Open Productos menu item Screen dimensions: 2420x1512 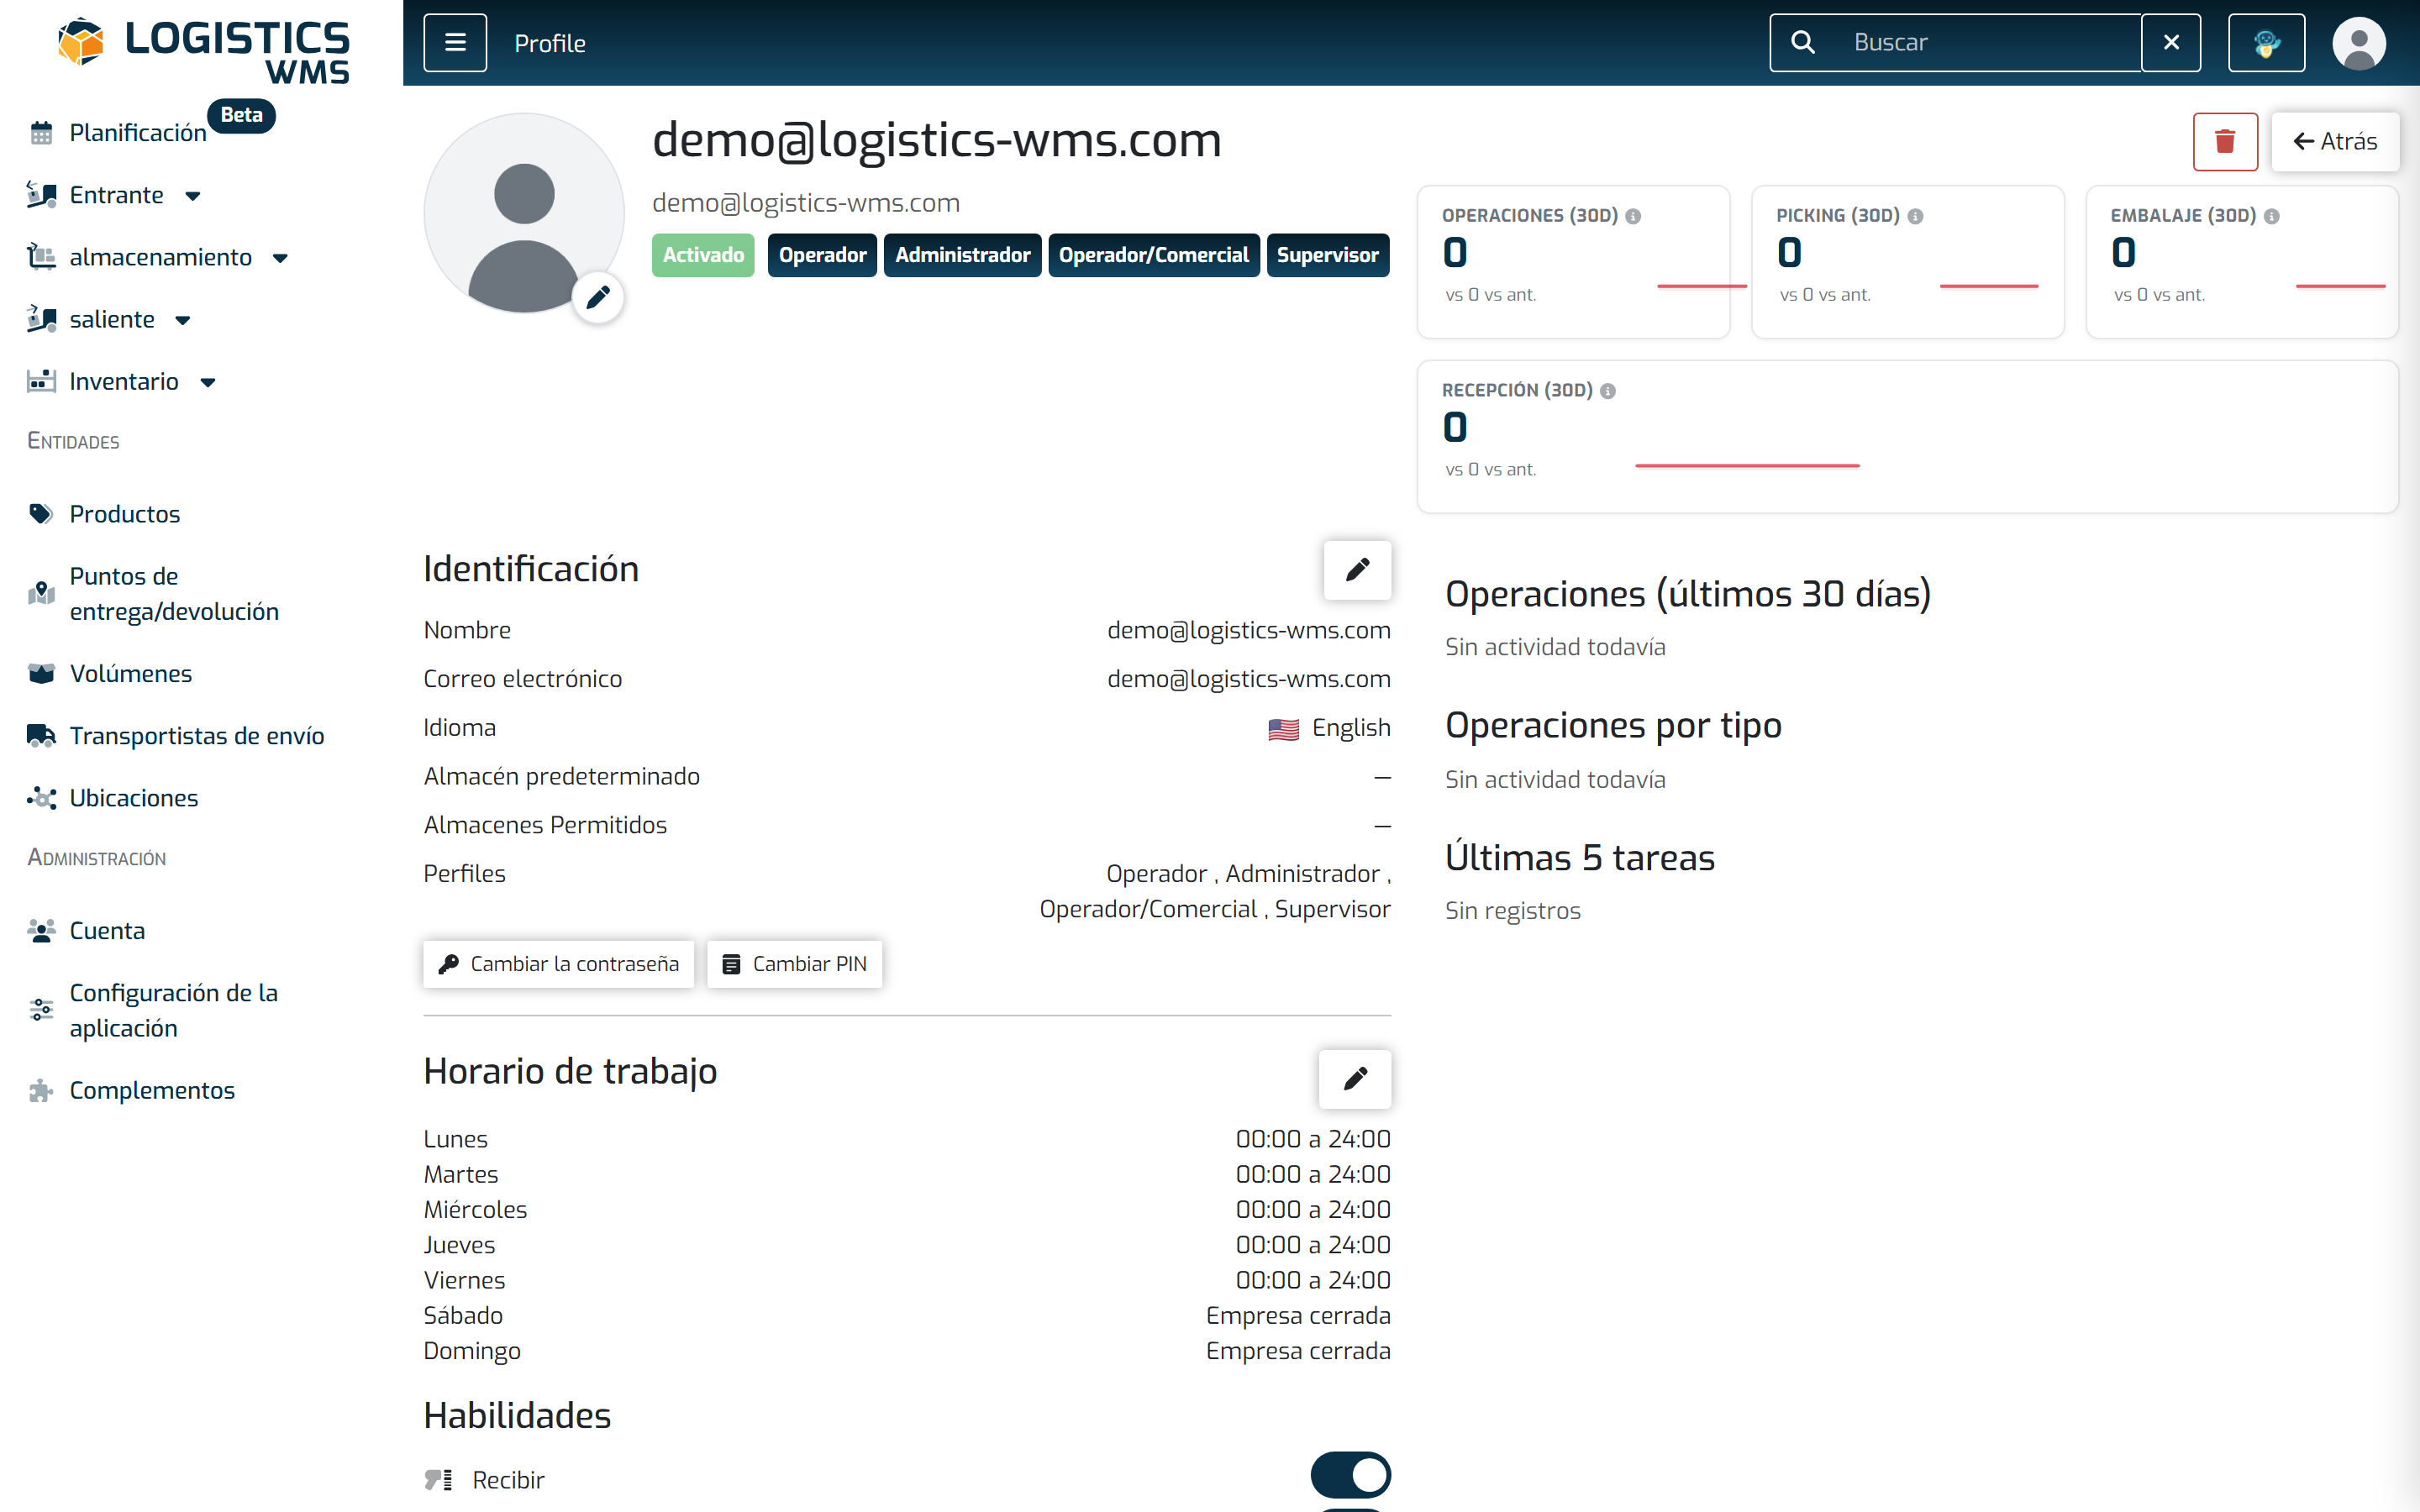click(125, 514)
